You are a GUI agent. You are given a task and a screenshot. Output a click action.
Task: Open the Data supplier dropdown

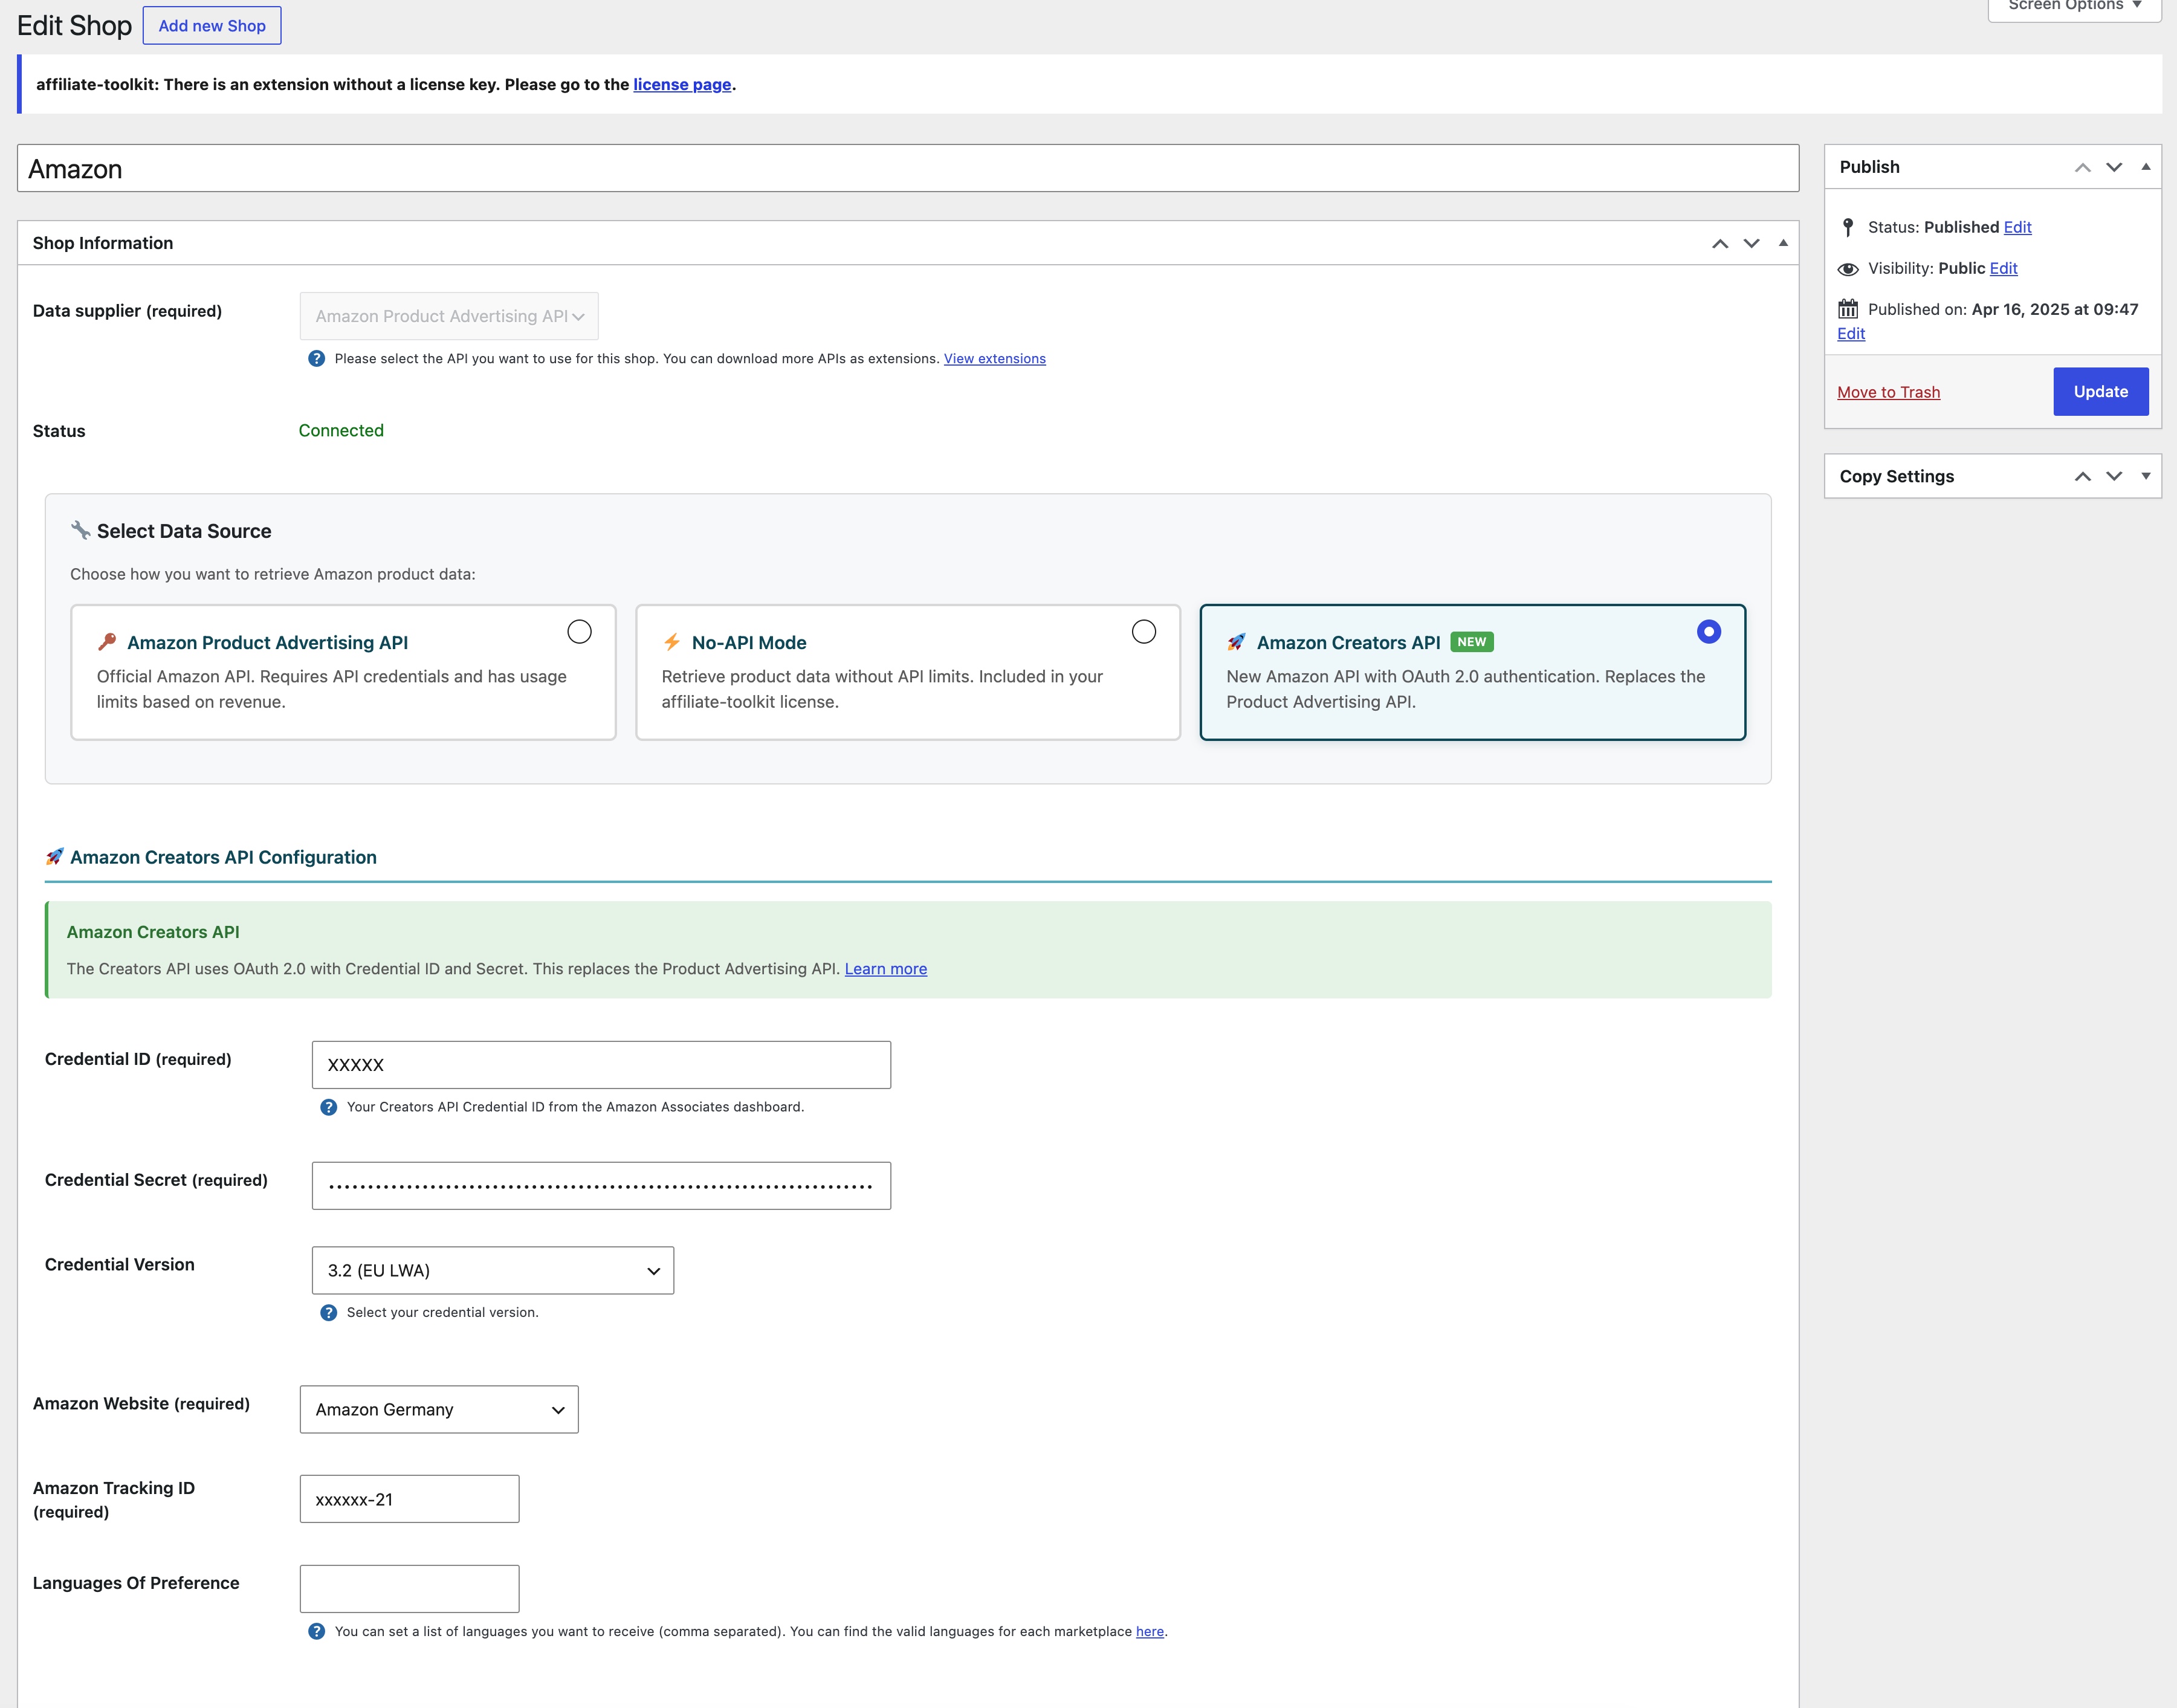(449, 316)
